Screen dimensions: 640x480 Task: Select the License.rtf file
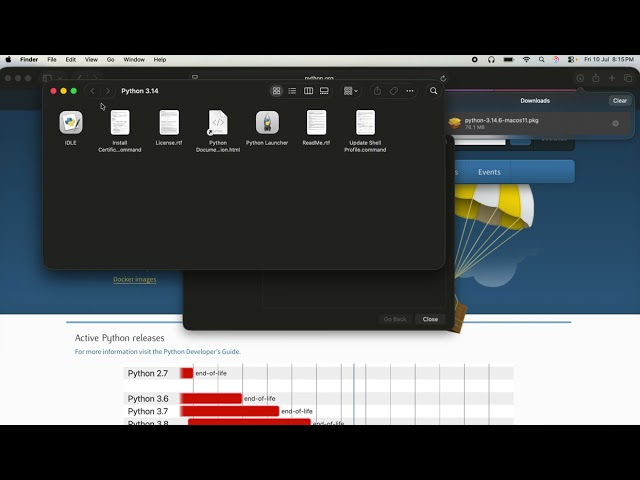[169, 122]
